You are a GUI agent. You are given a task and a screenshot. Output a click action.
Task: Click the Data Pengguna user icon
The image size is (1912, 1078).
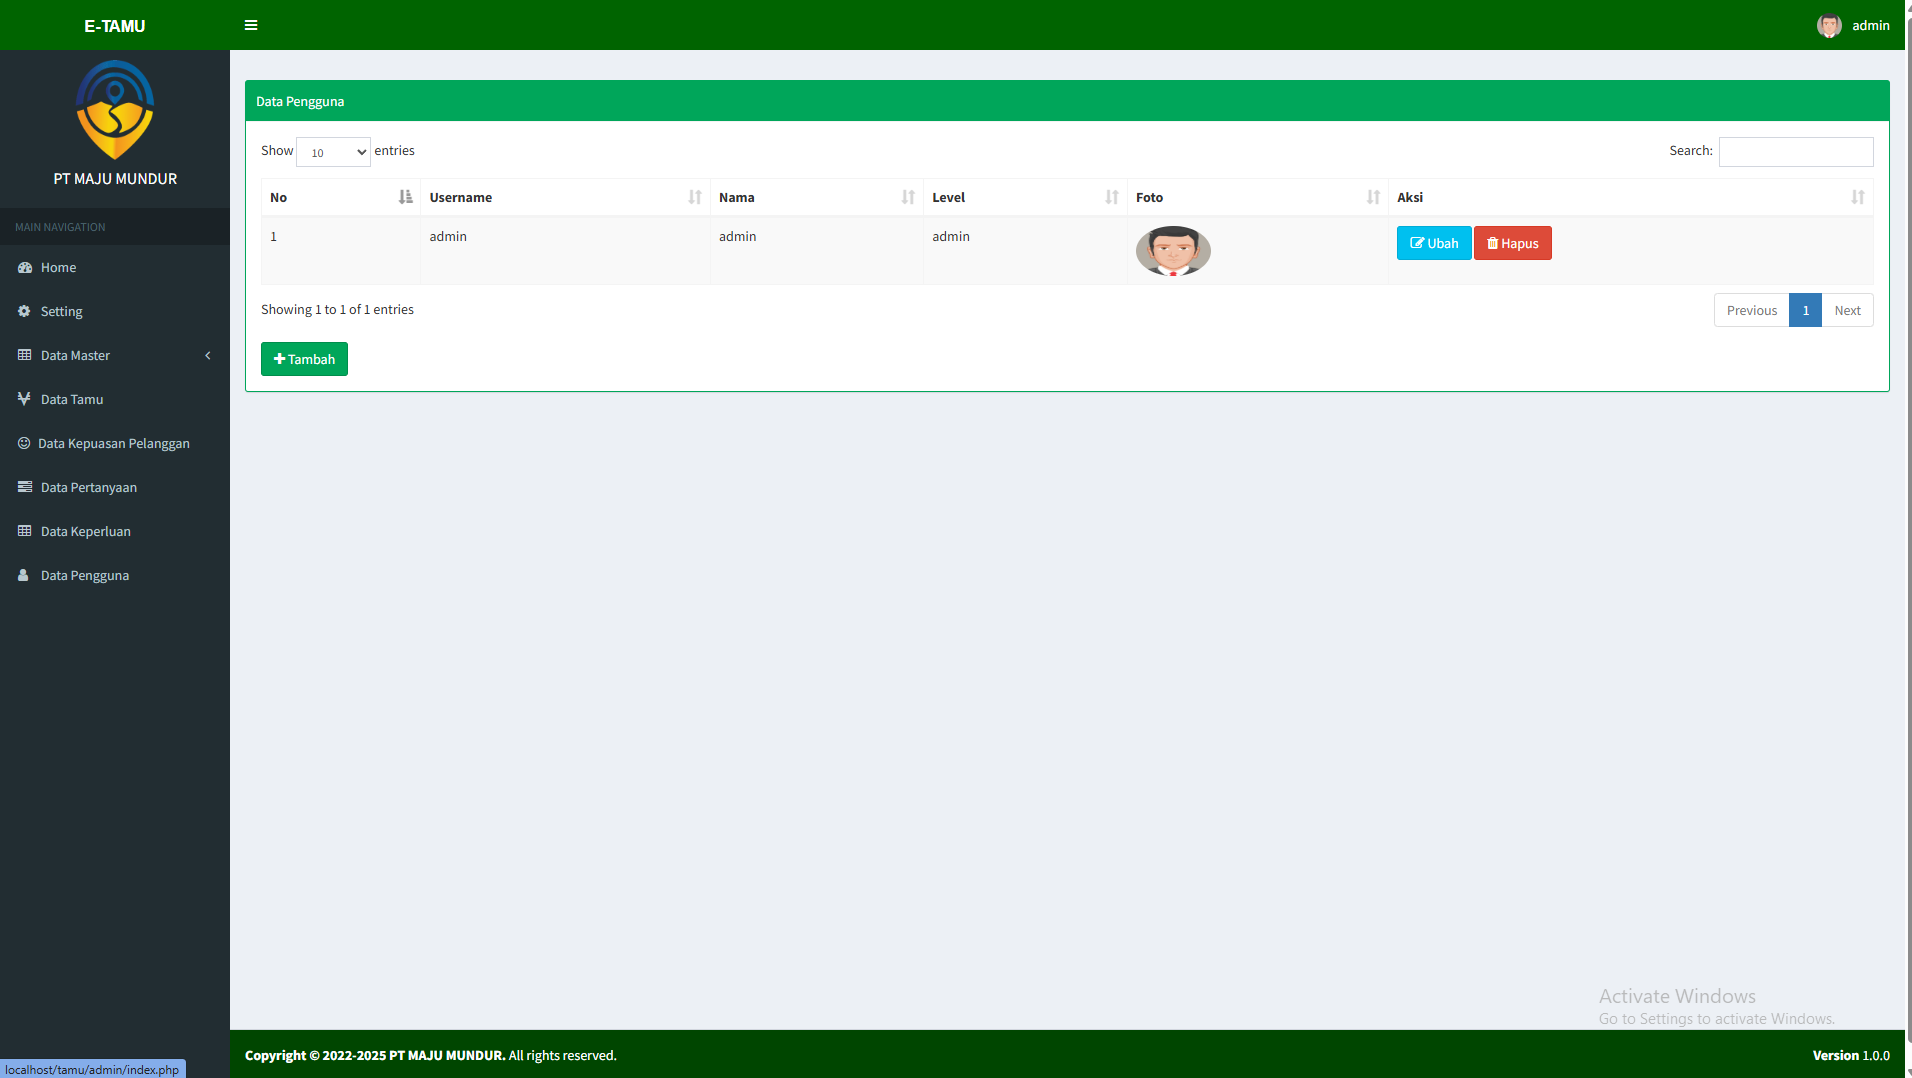click(24, 575)
